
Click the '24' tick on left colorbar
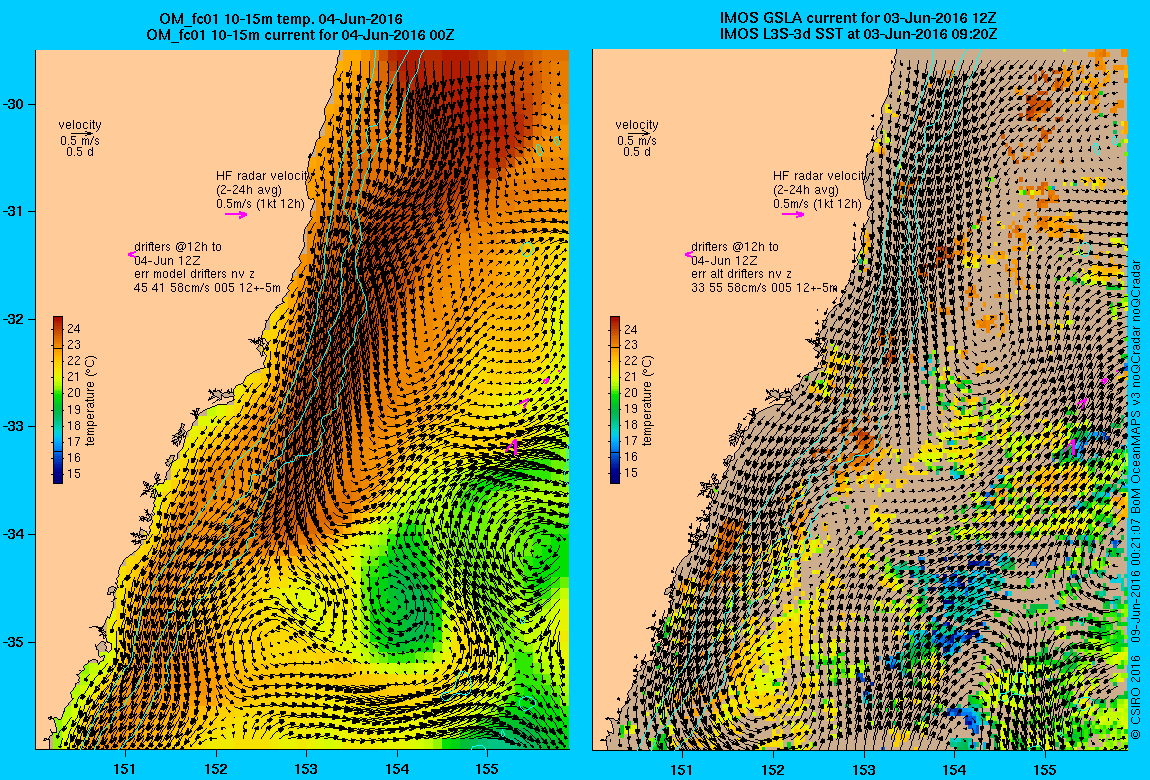pyautogui.click(x=74, y=328)
